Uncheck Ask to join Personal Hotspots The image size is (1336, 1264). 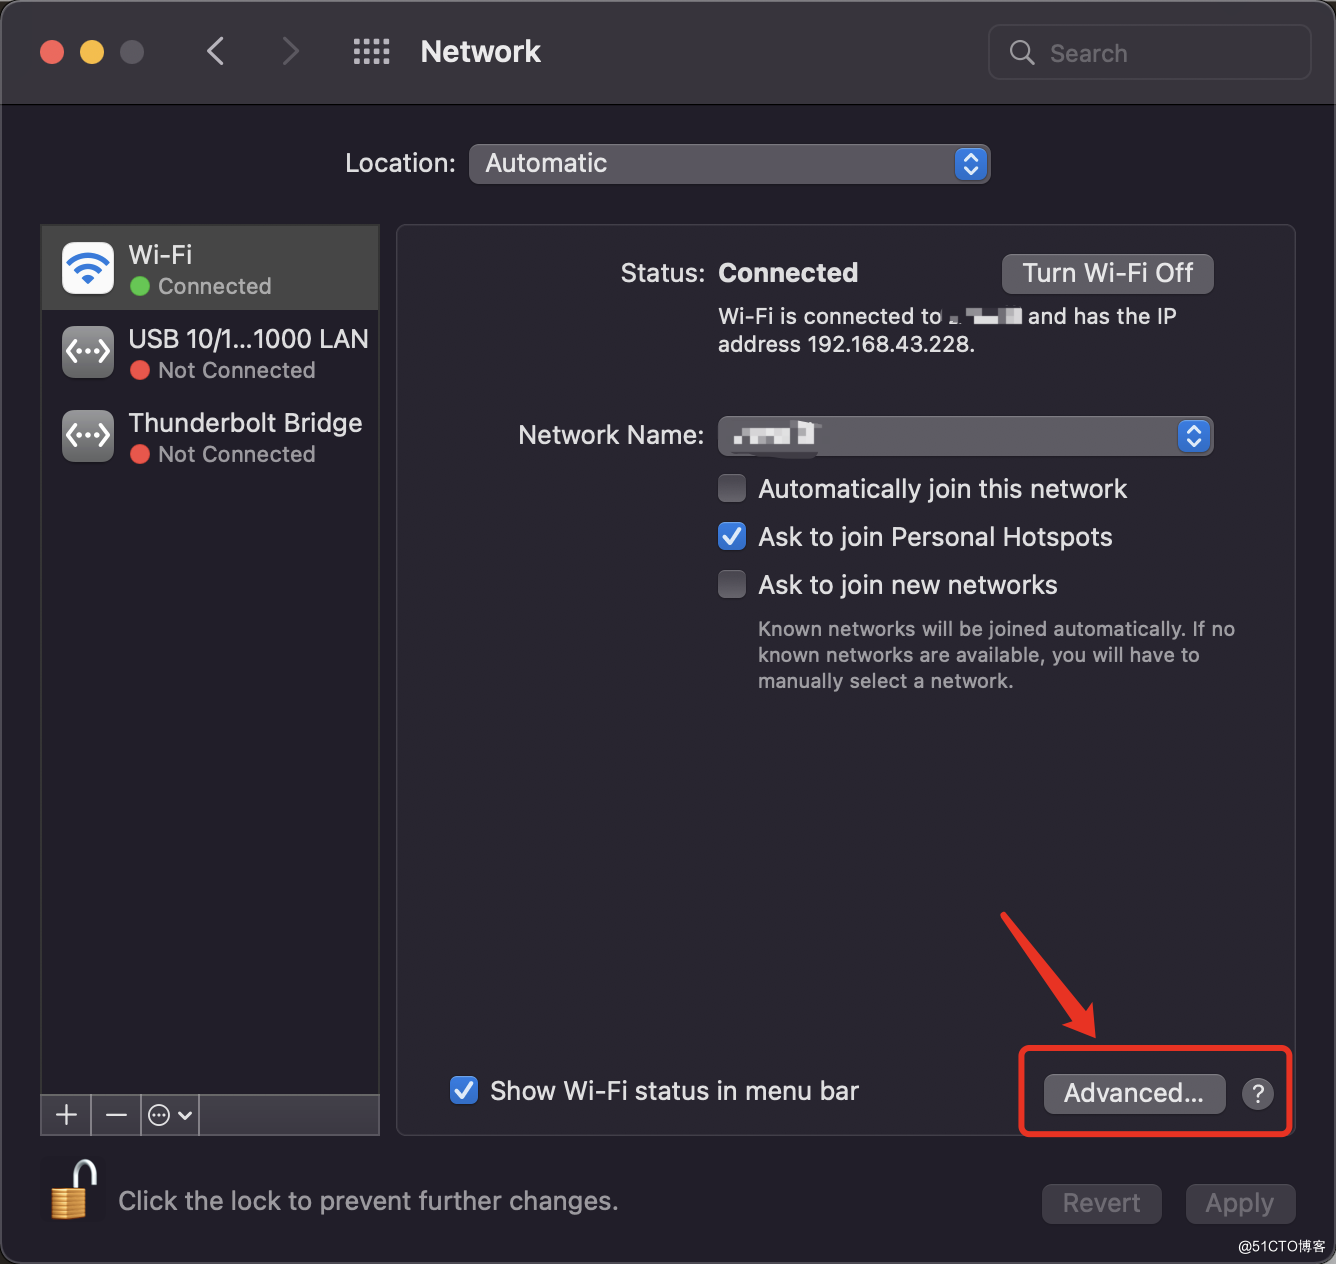(x=732, y=536)
